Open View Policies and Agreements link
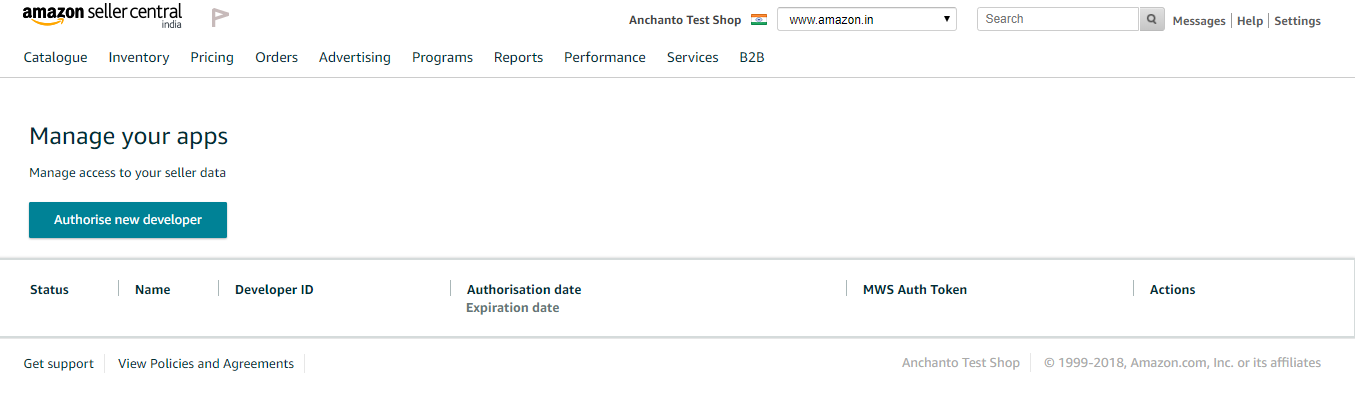 click(206, 364)
